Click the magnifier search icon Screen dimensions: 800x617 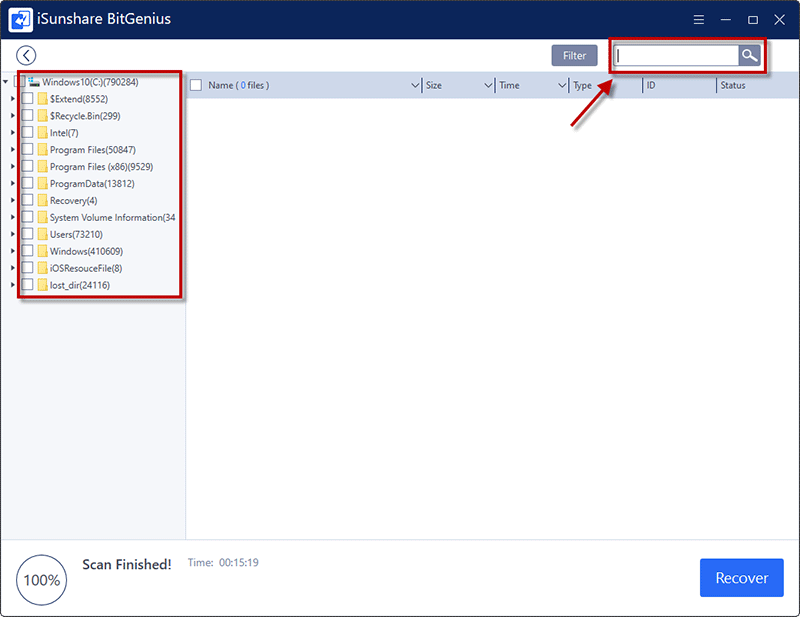(749, 55)
